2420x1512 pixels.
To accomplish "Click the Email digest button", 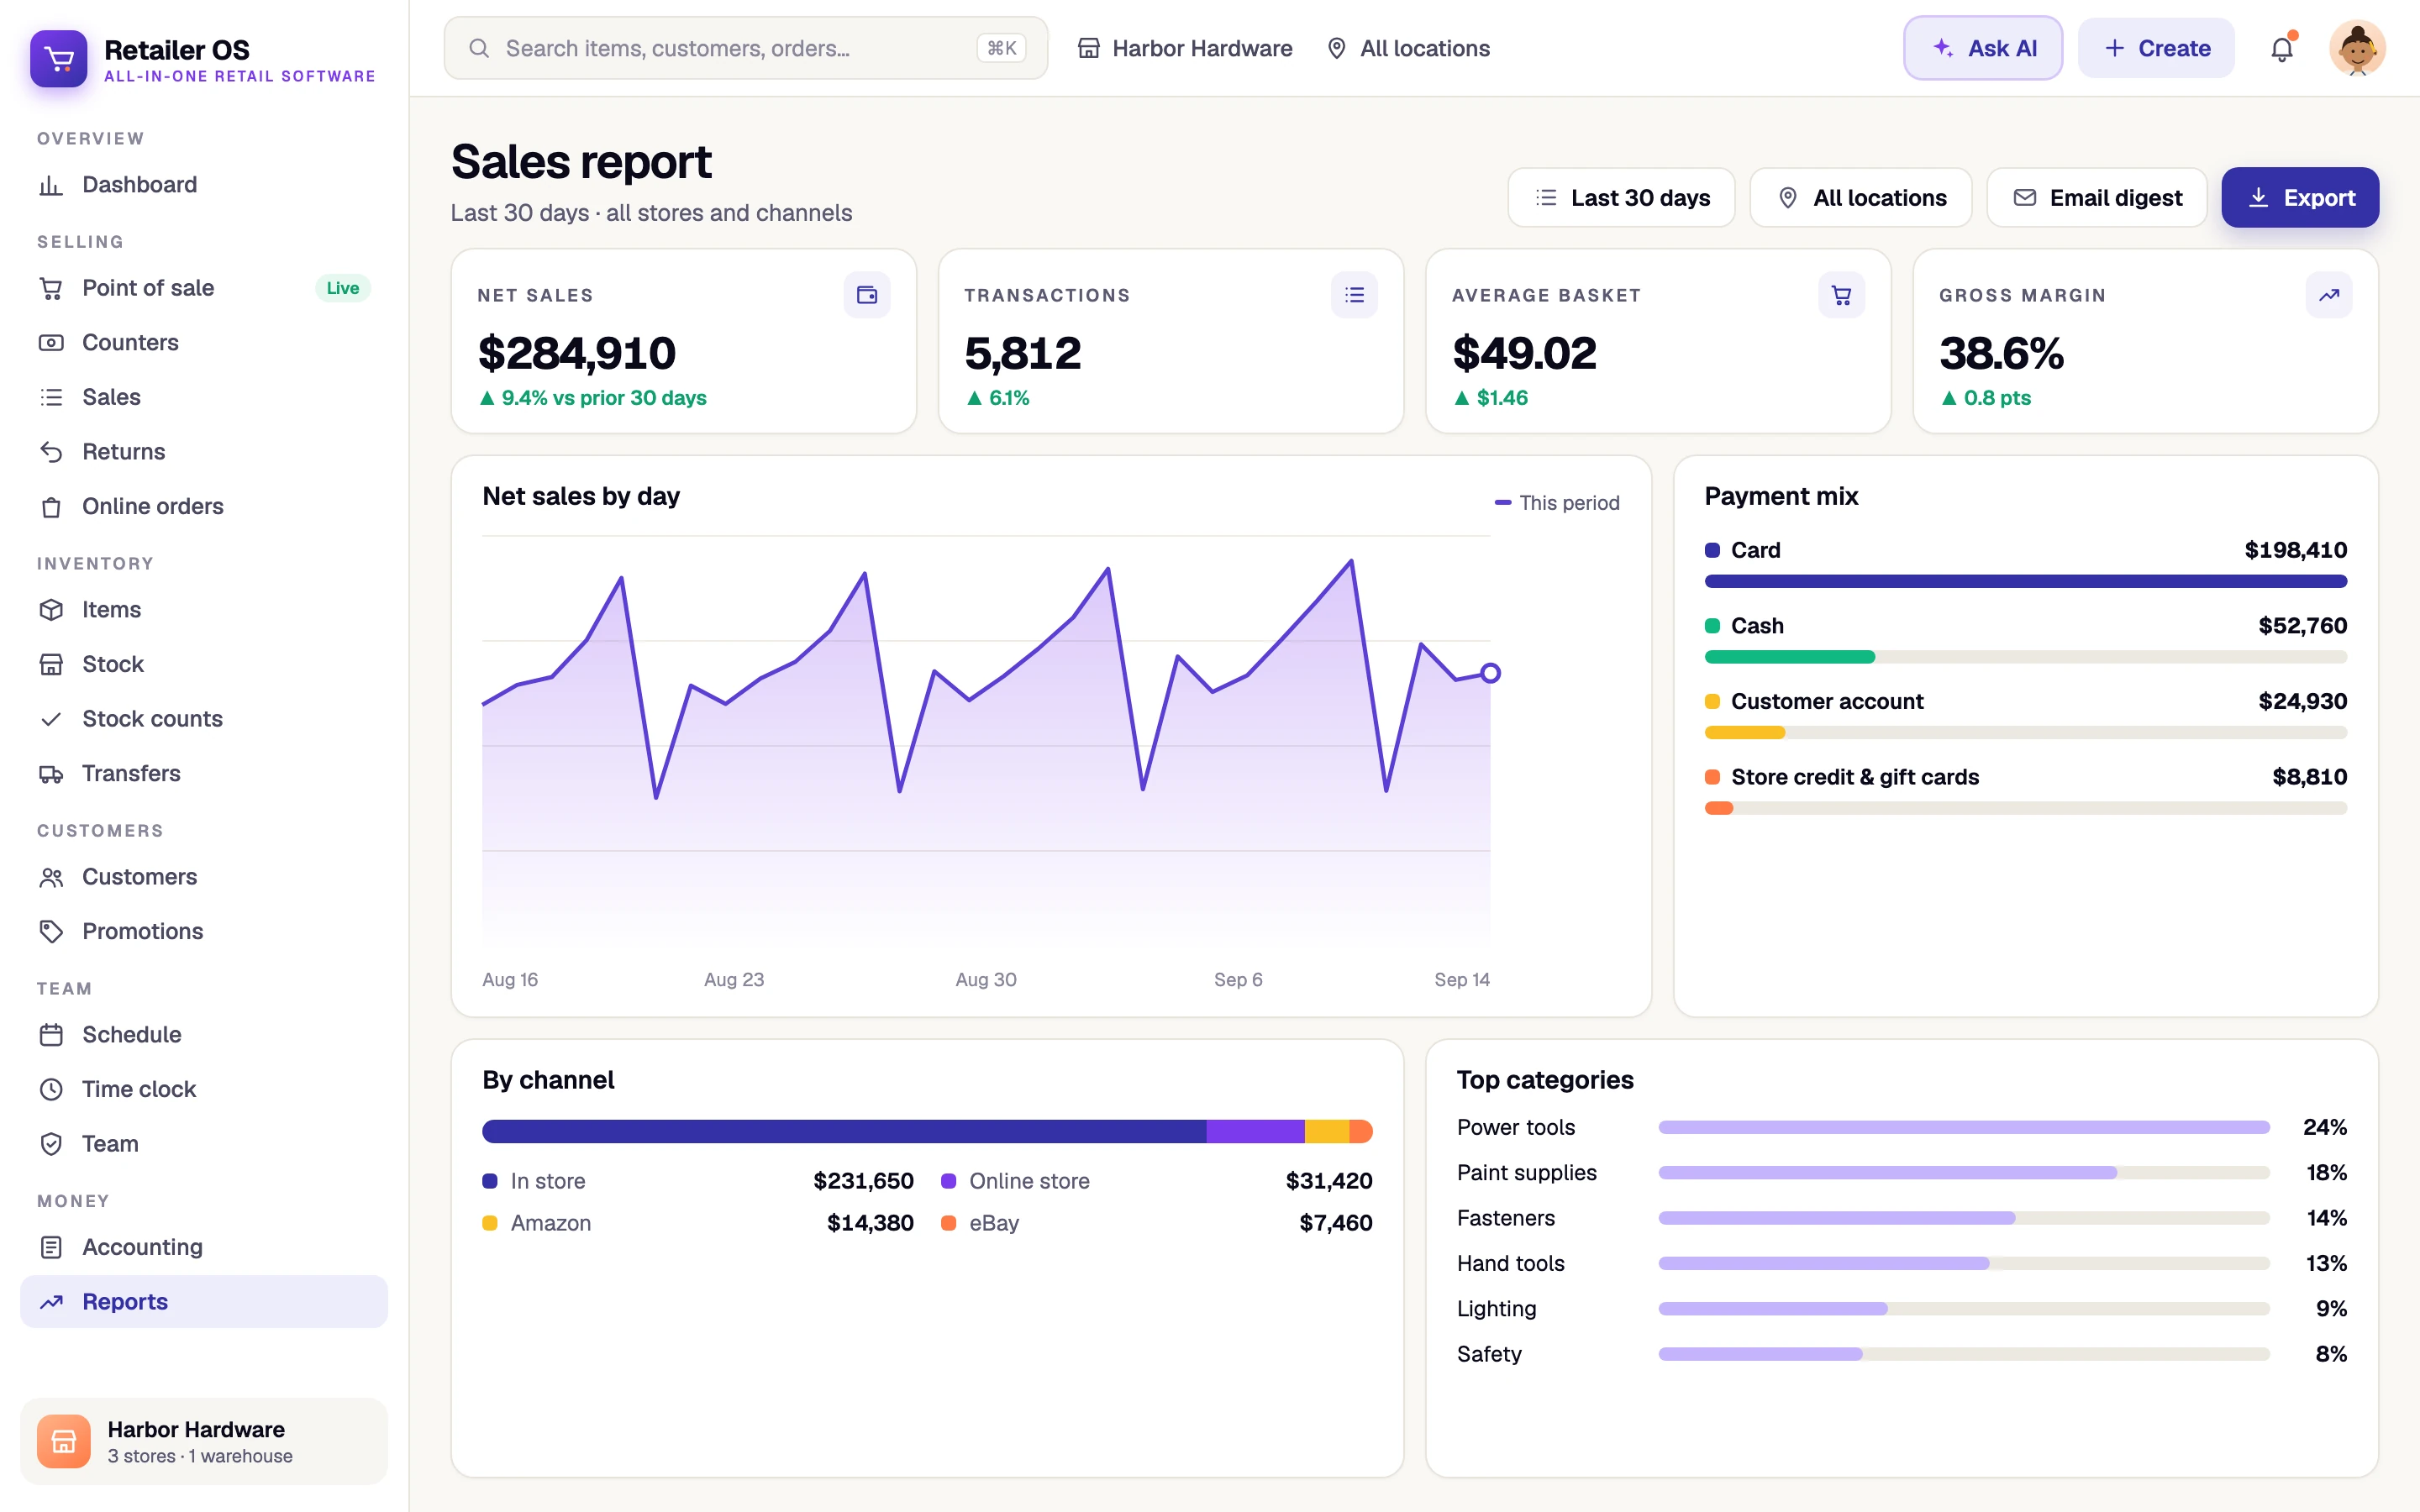I will click(2096, 198).
